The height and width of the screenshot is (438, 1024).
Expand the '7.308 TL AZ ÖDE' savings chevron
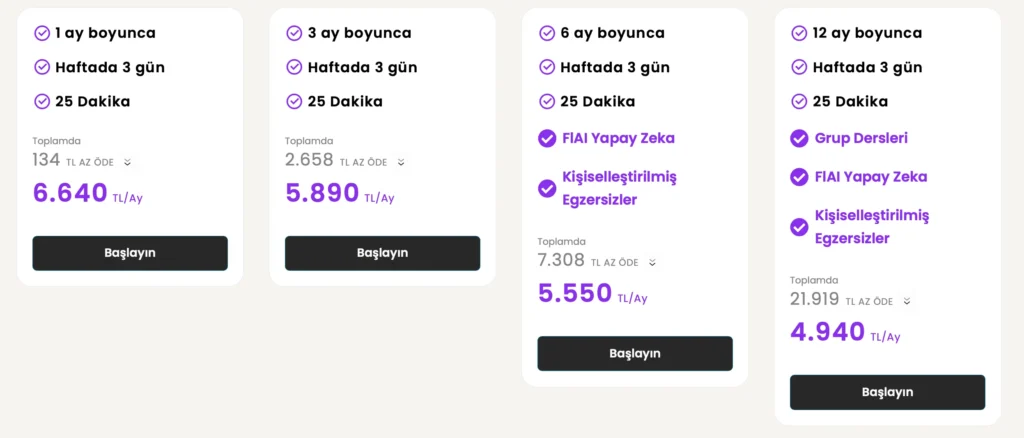coord(652,263)
